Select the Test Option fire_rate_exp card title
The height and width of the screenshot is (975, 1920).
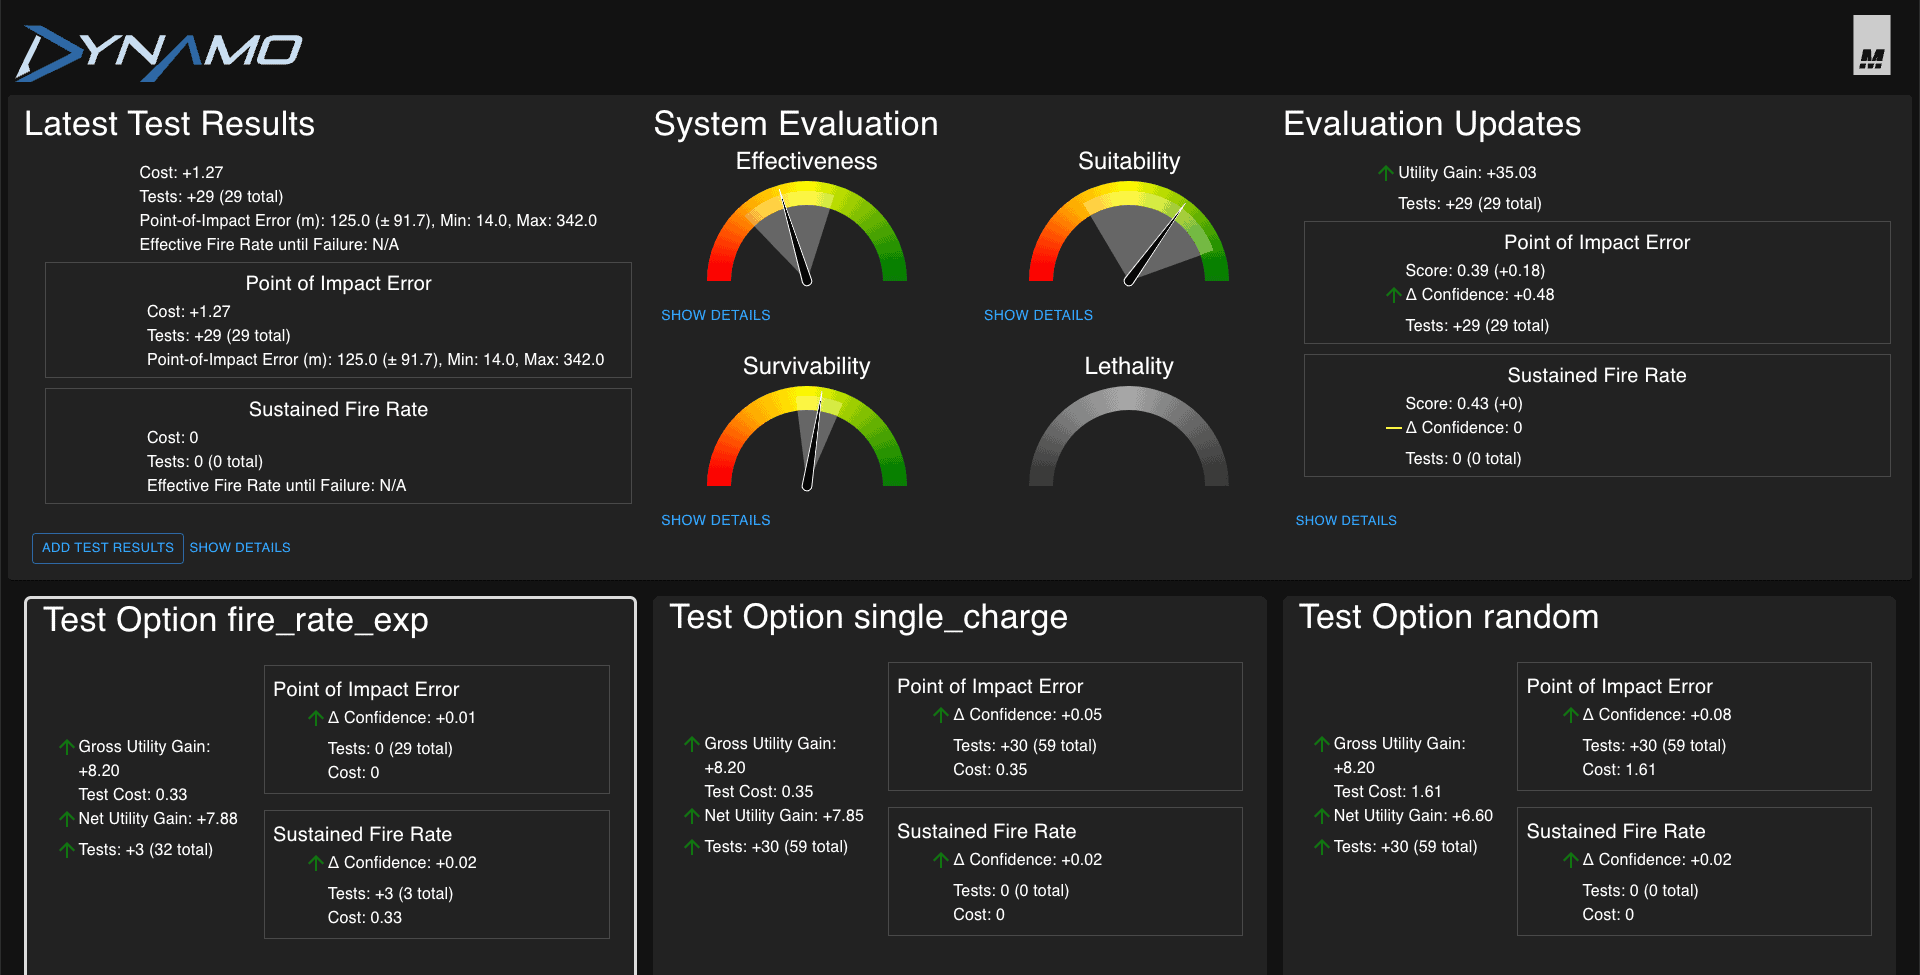click(236, 620)
